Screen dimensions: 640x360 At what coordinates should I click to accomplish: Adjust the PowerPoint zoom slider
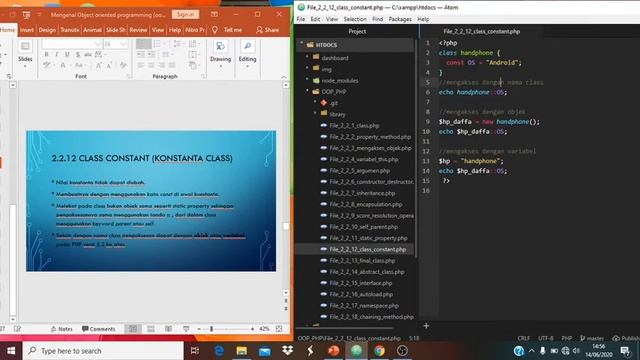click(x=211, y=329)
